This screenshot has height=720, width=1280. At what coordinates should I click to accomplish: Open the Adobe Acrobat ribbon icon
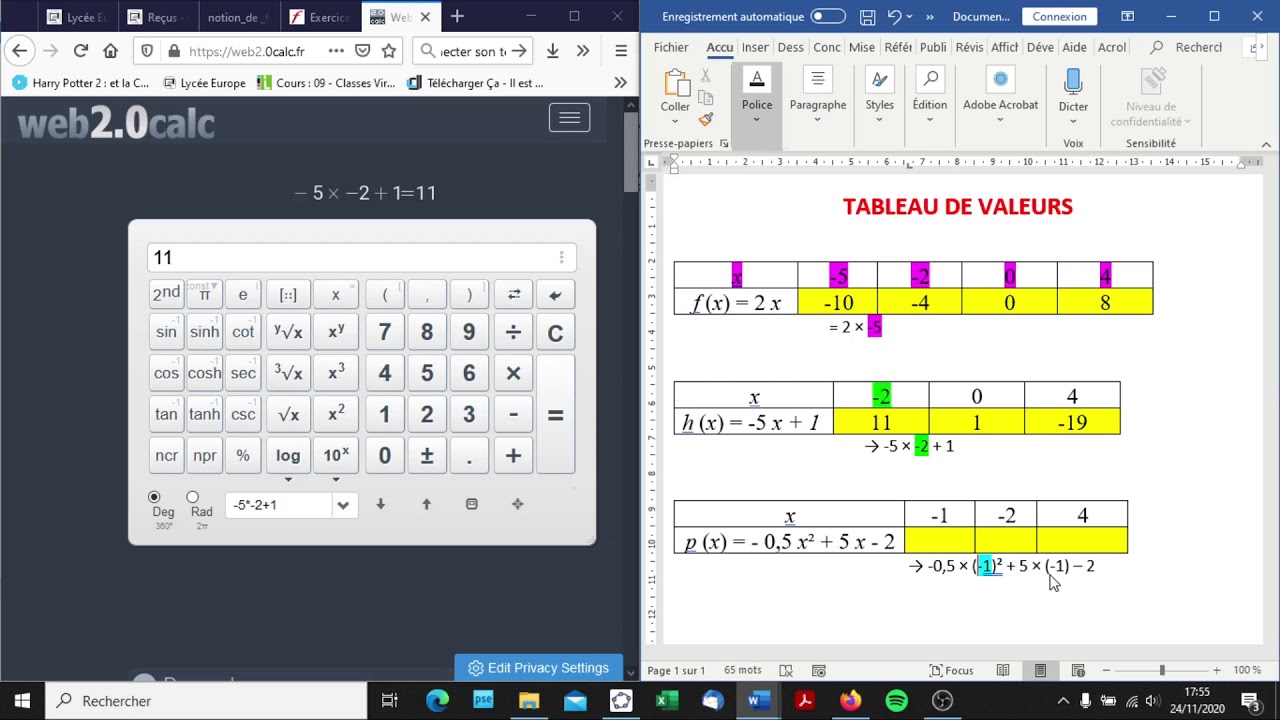1000,80
